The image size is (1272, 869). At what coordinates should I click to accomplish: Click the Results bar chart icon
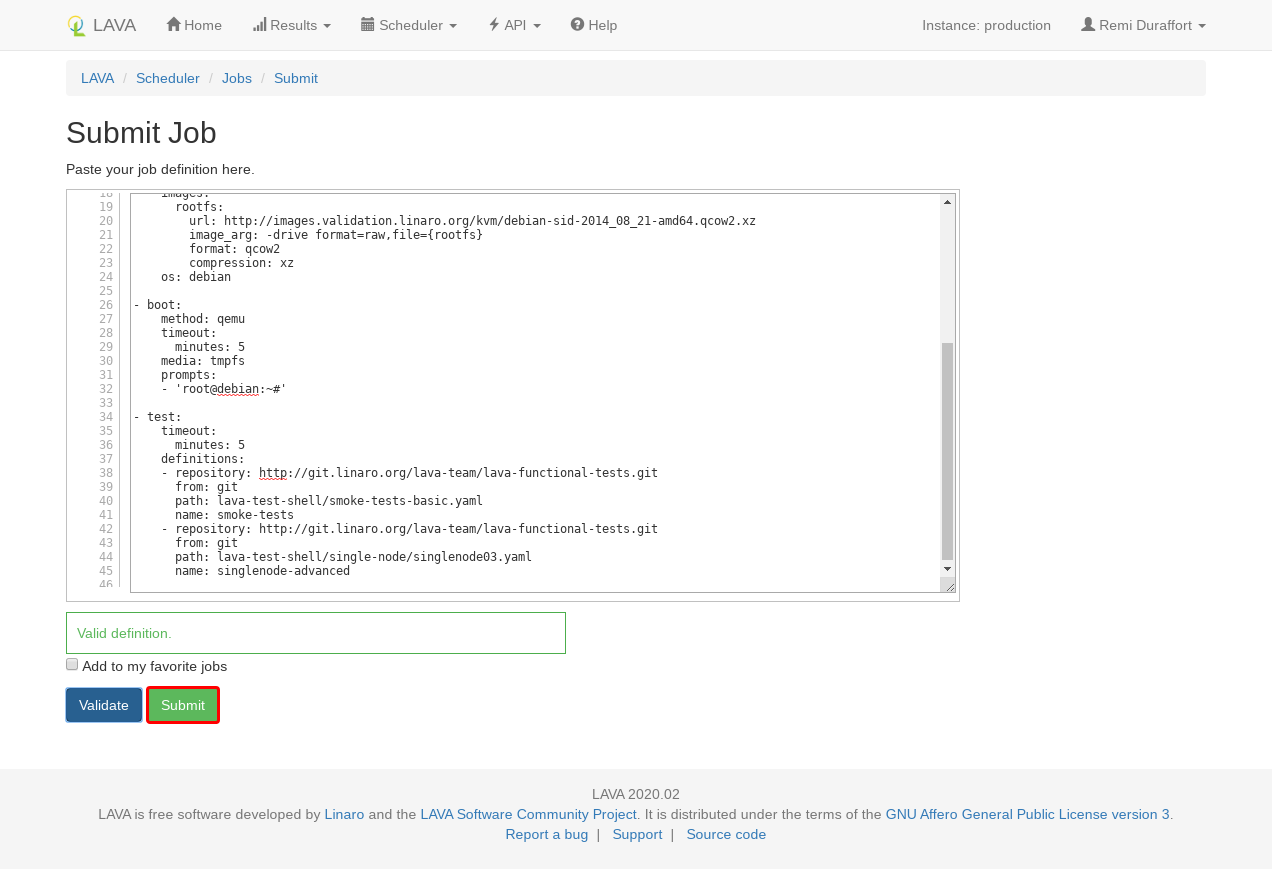point(260,25)
